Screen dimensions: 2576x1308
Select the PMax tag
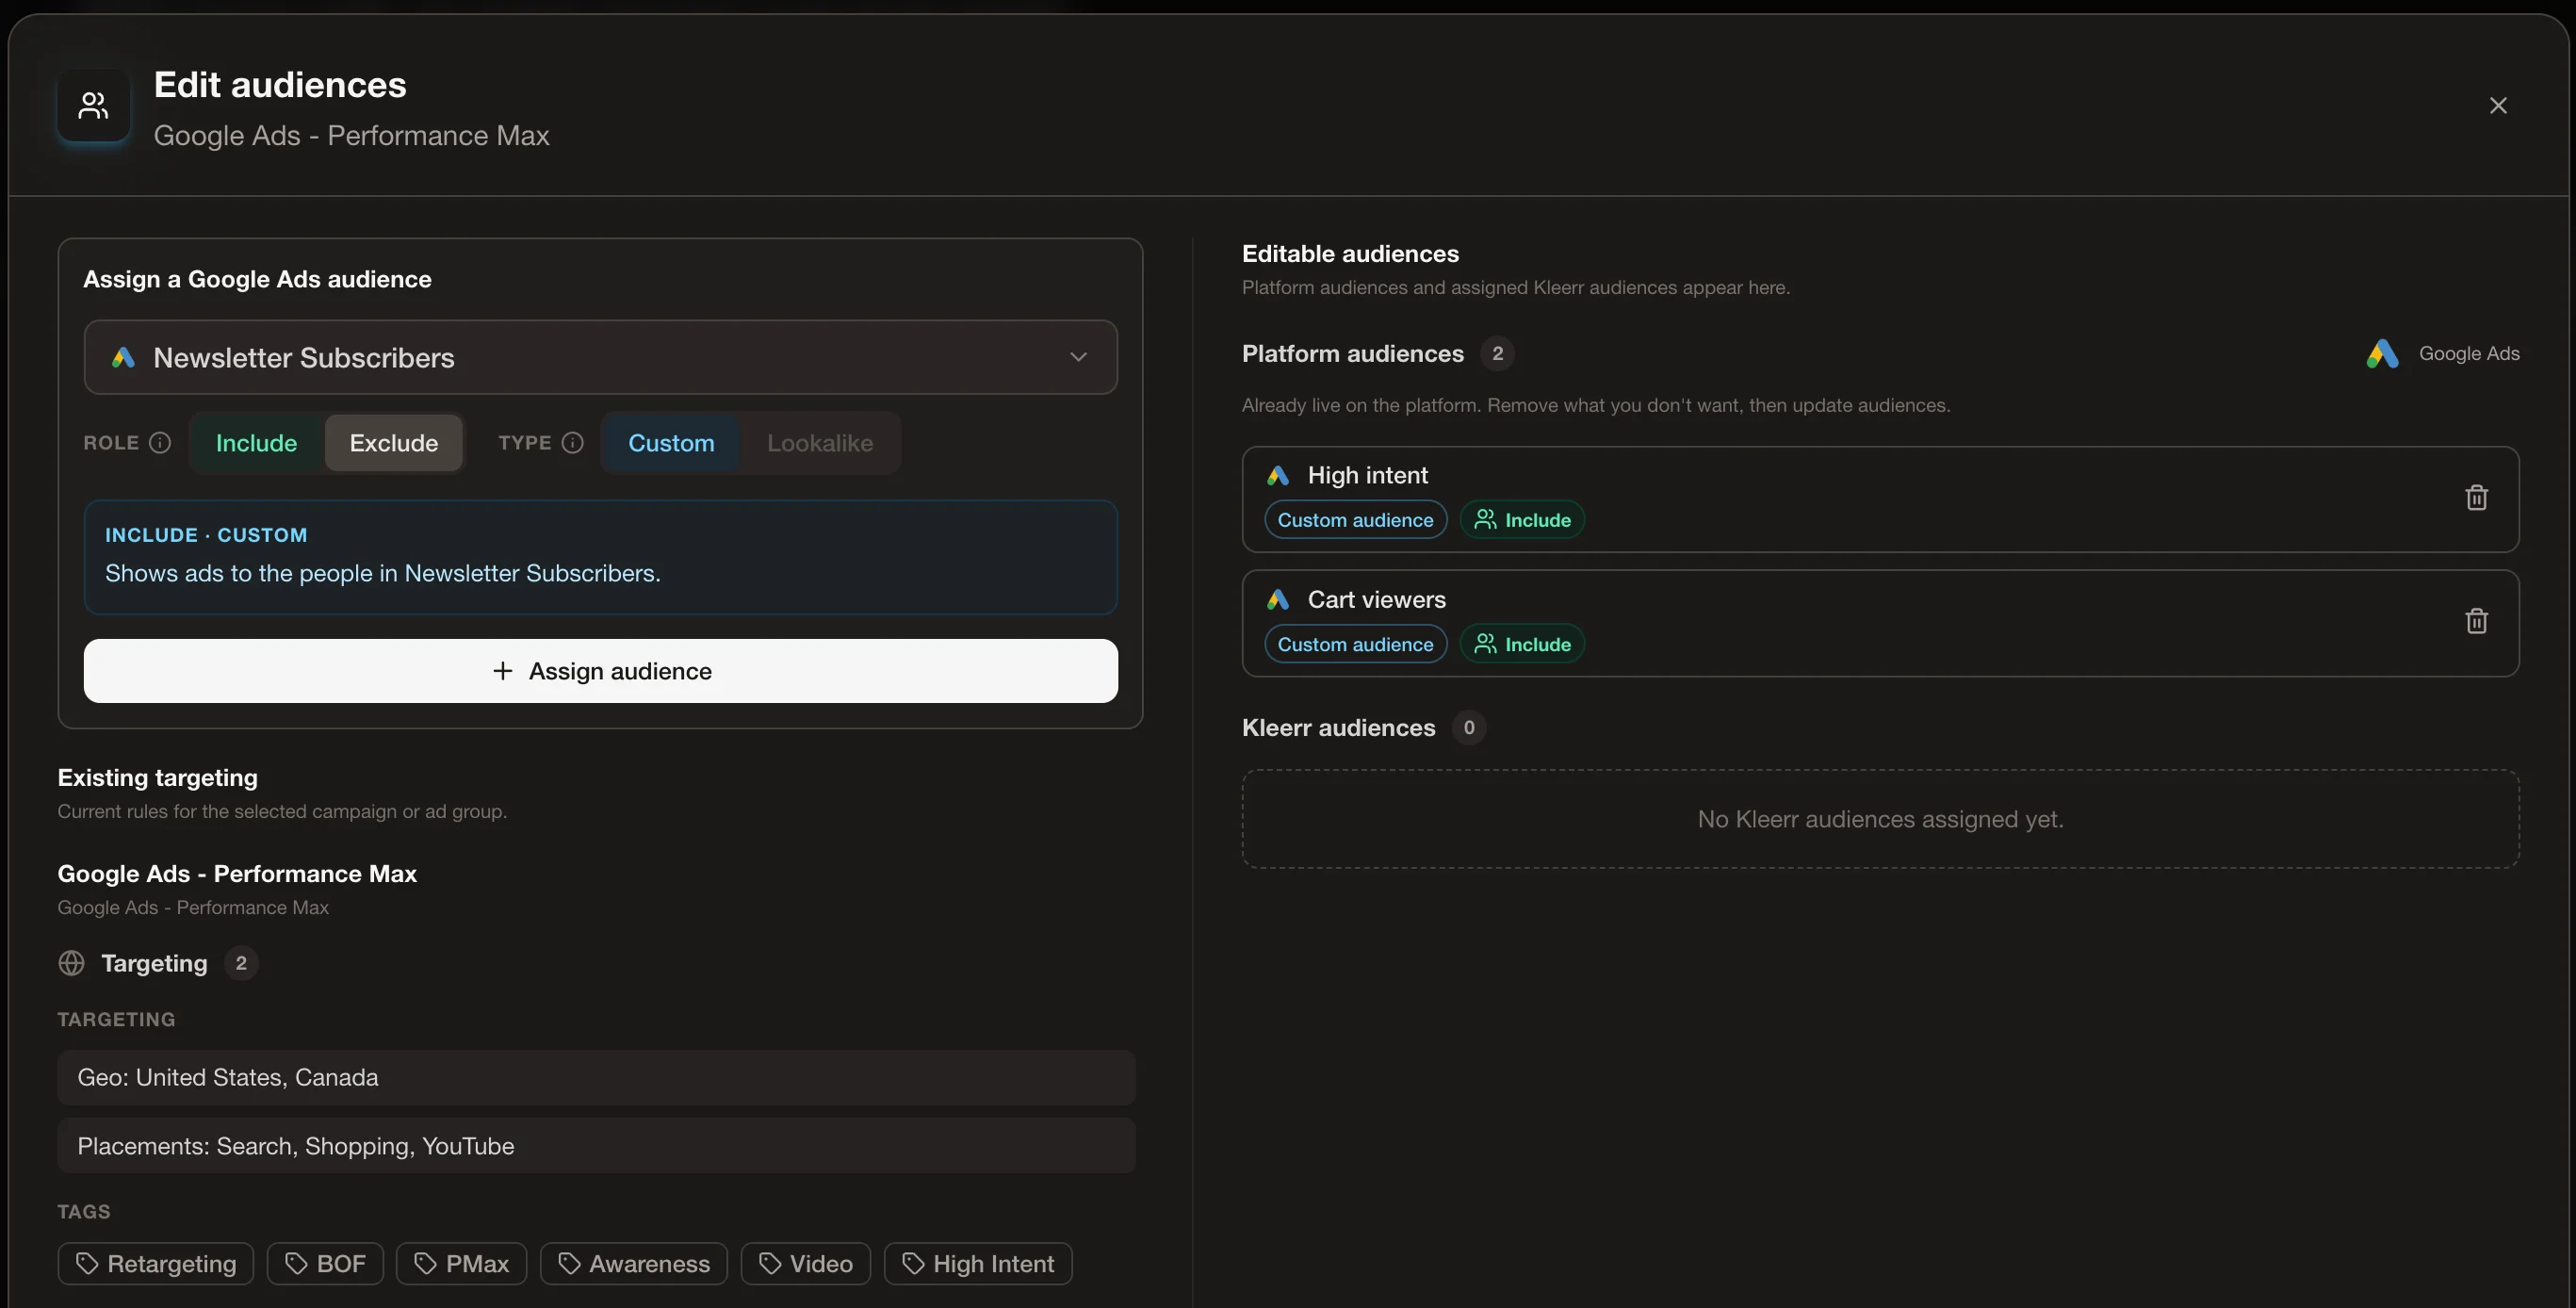click(x=461, y=1263)
